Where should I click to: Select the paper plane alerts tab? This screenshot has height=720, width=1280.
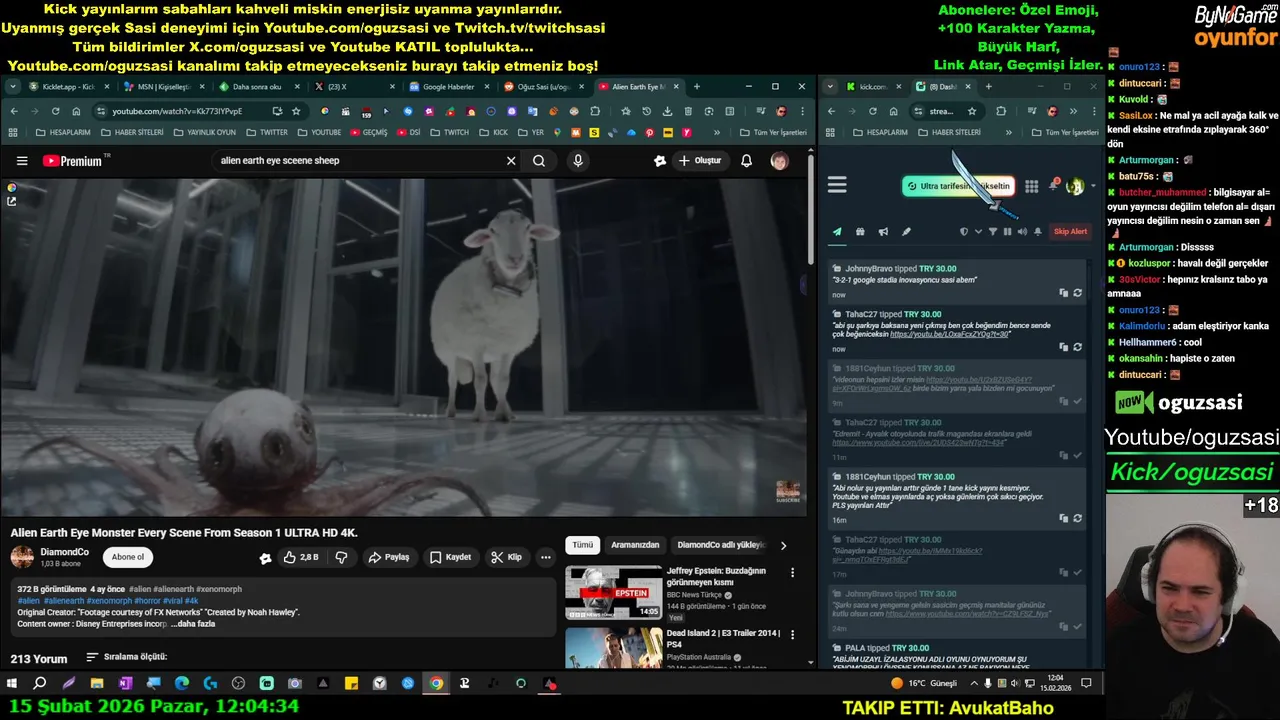(x=837, y=231)
